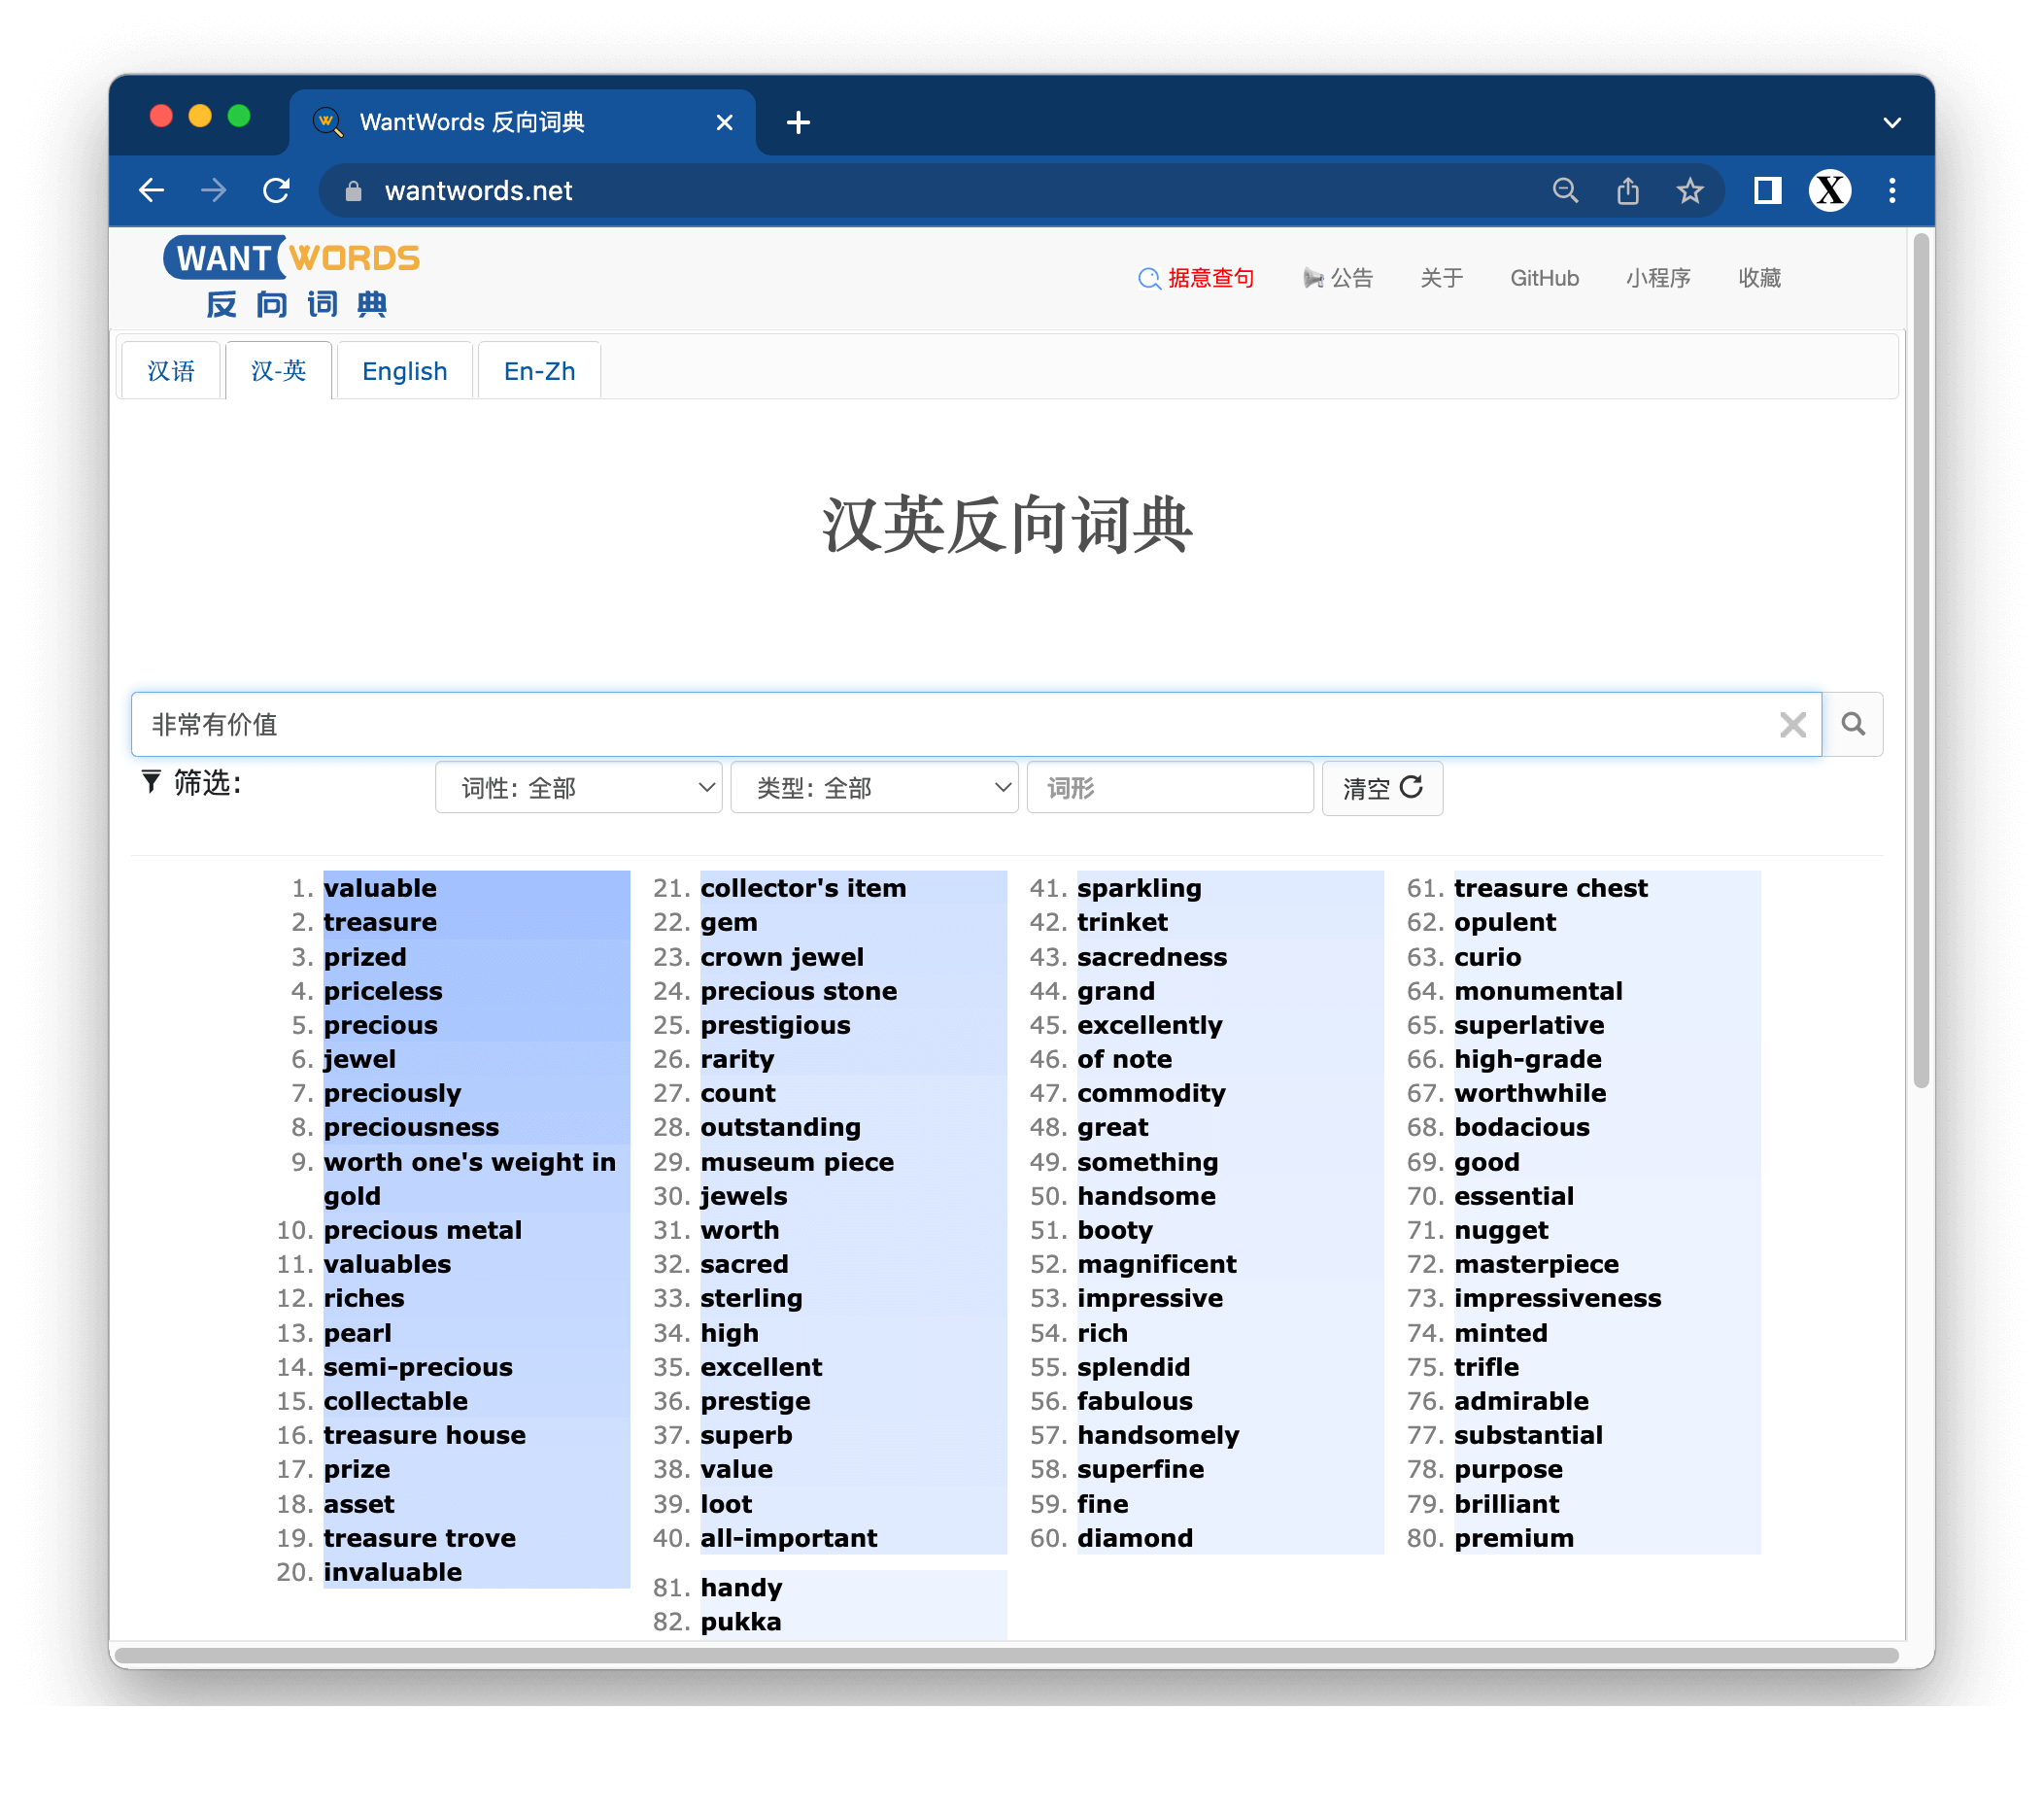Clear the search query with X
This screenshot has height=1813, width=2044.
1792,724
